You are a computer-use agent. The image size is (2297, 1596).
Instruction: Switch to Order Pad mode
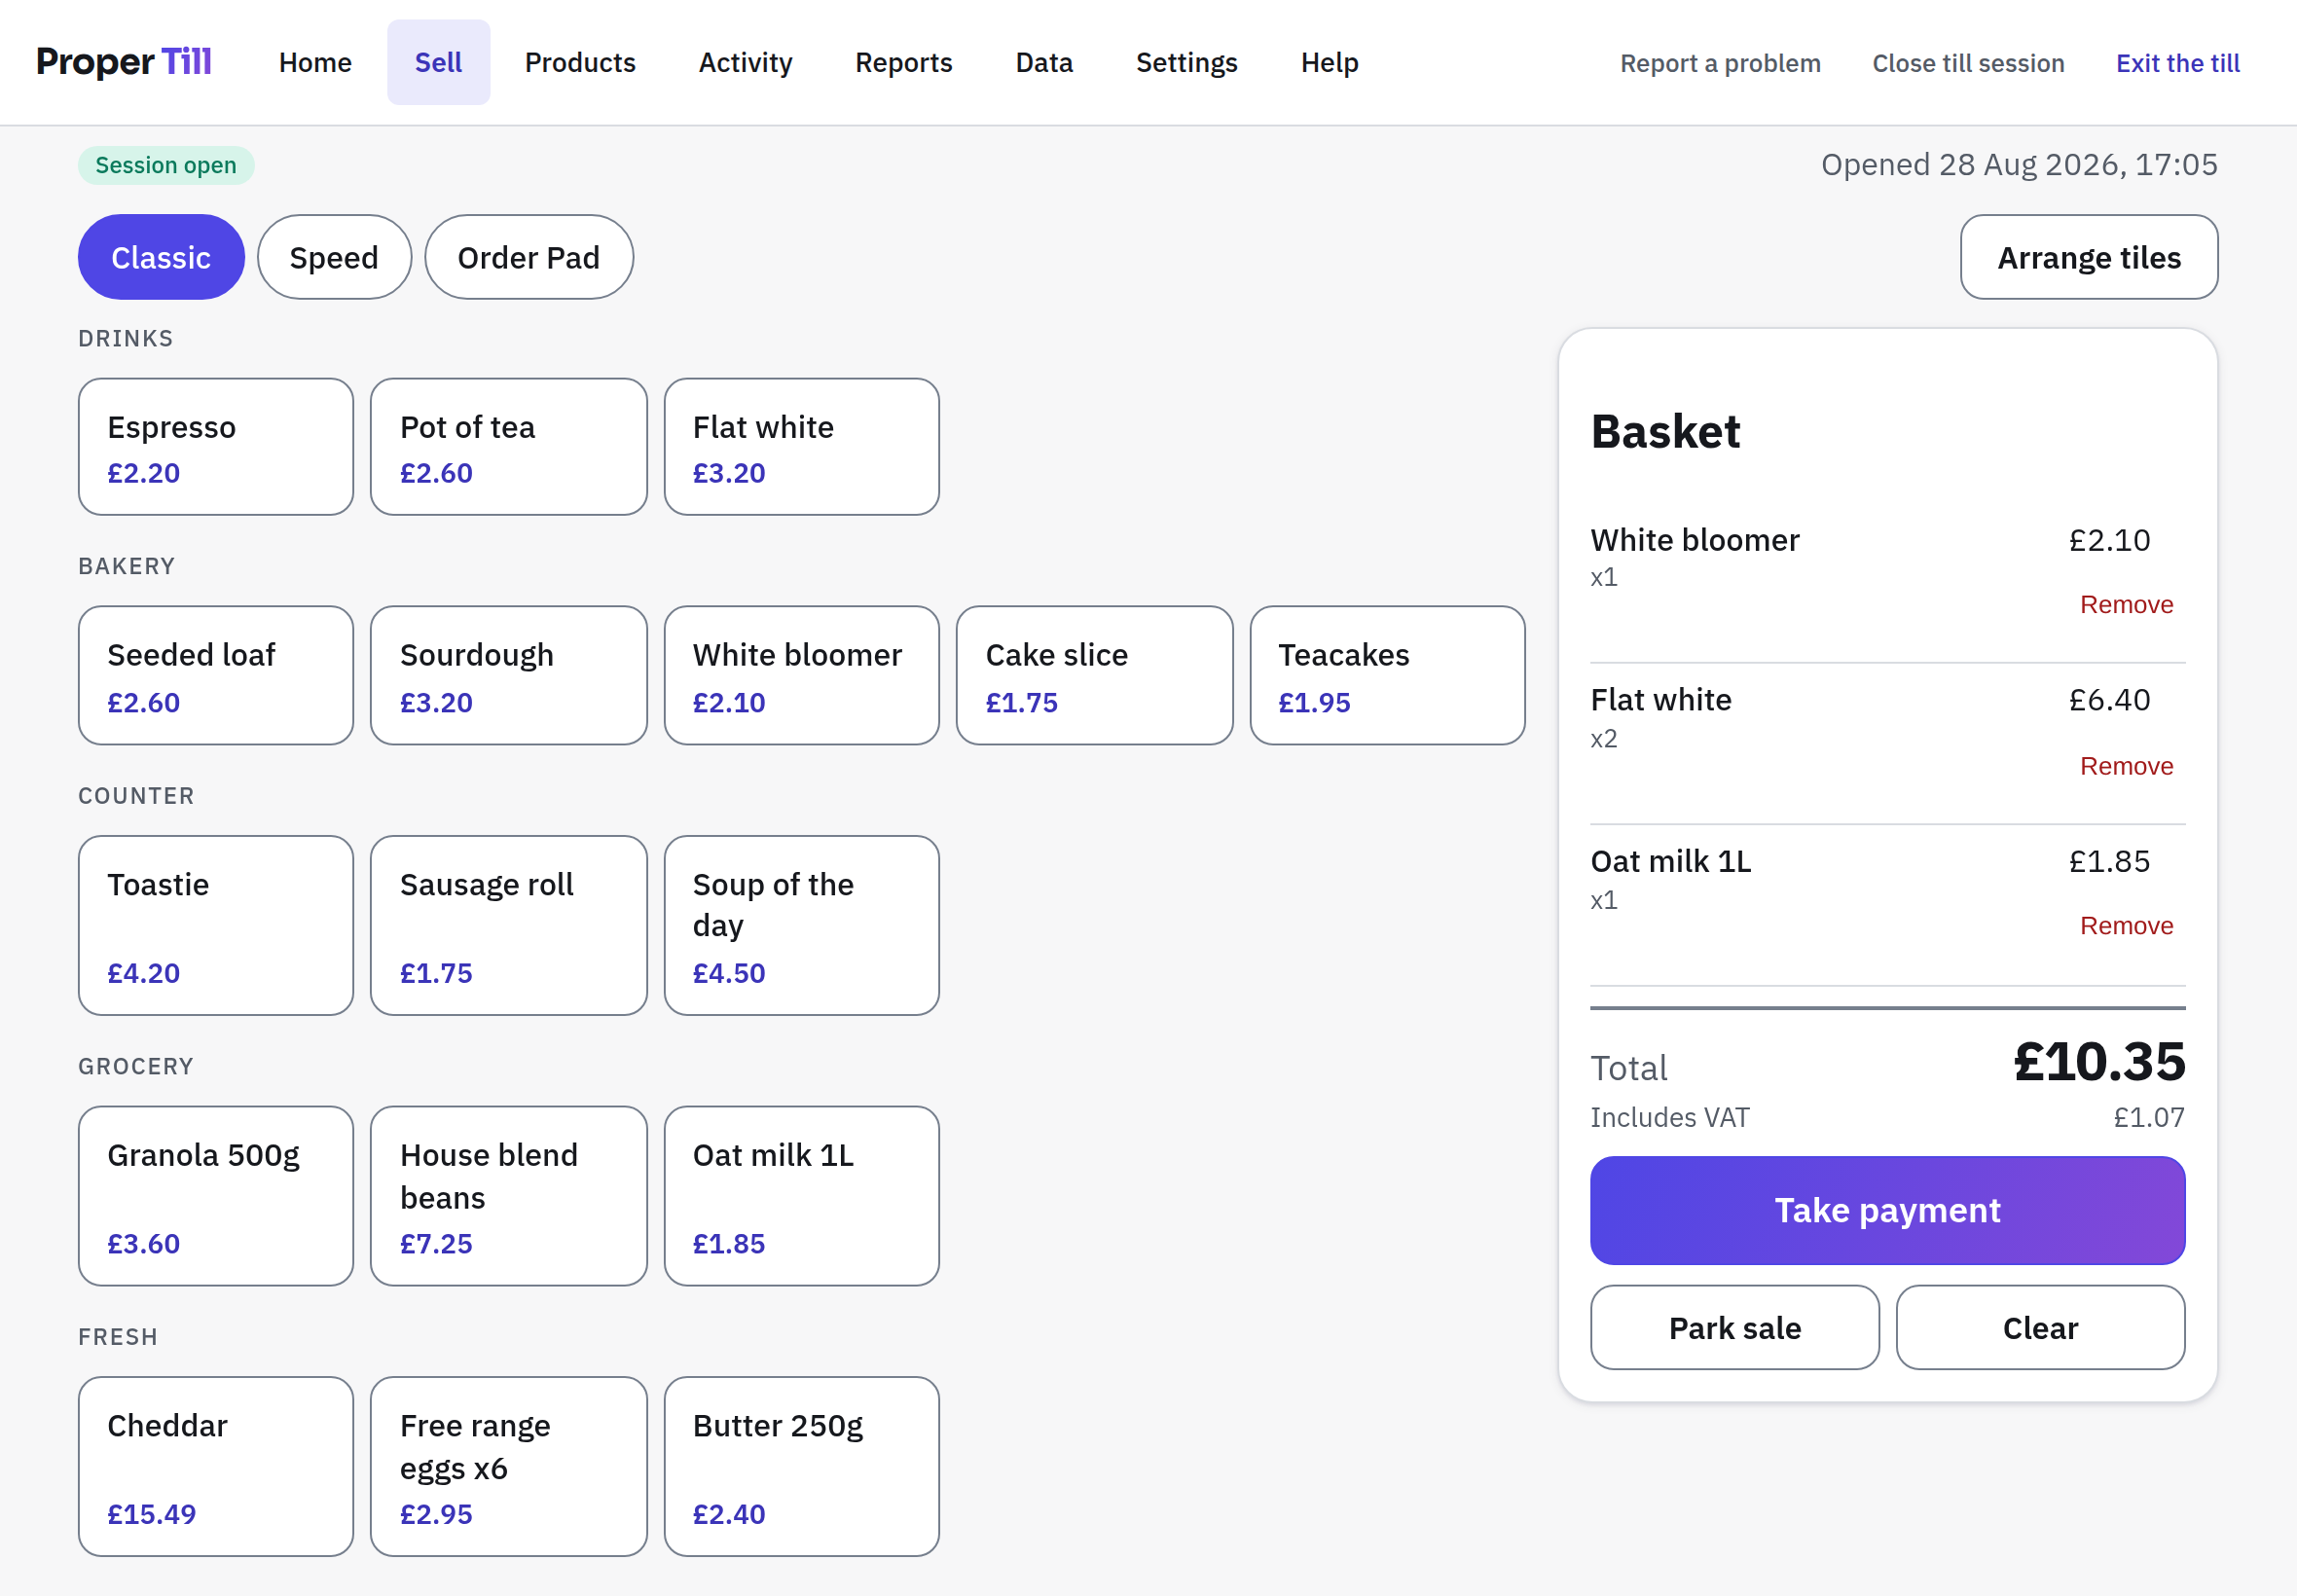pos(529,257)
